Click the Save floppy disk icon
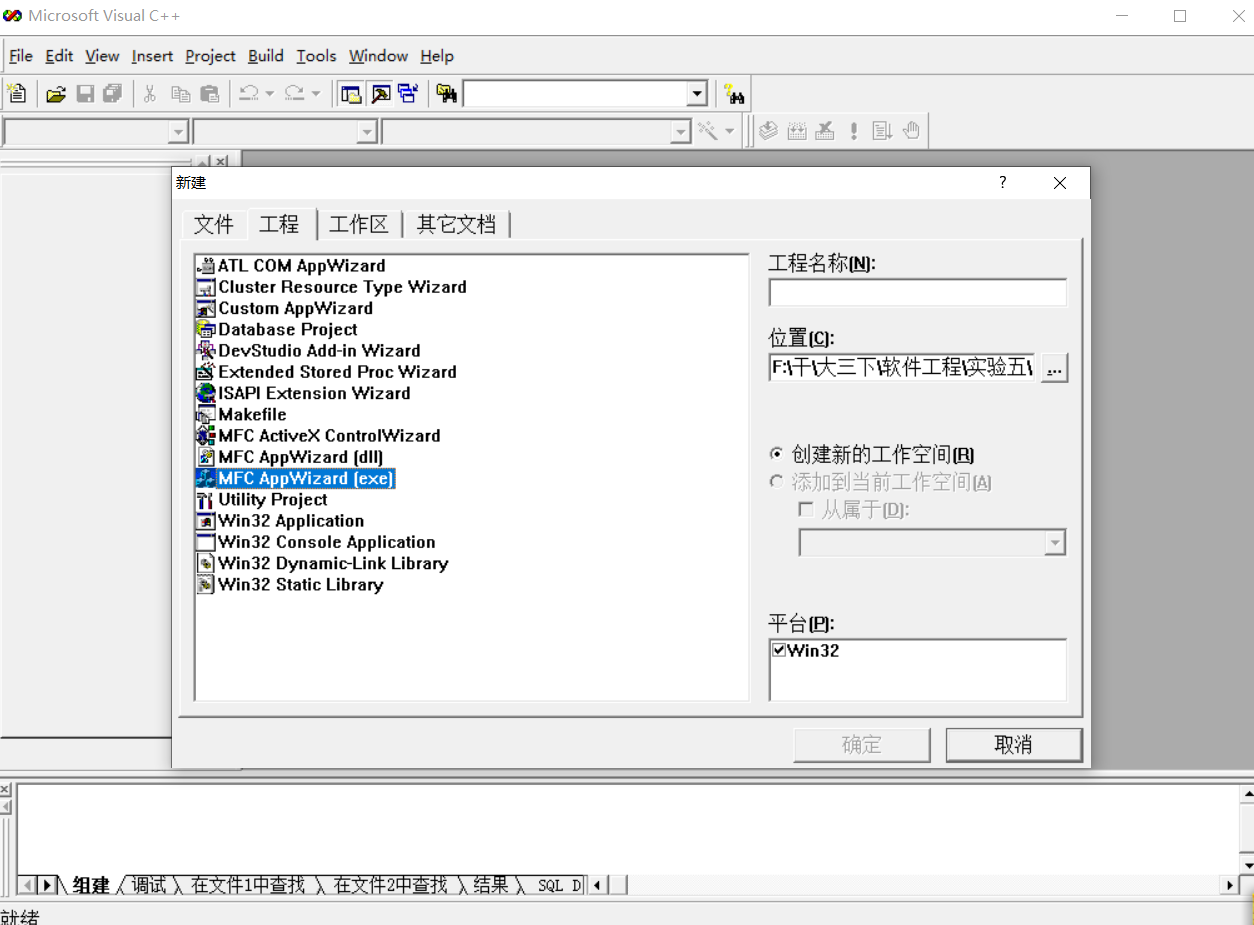This screenshot has width=1254, height=925. click(x=85, y=94)
